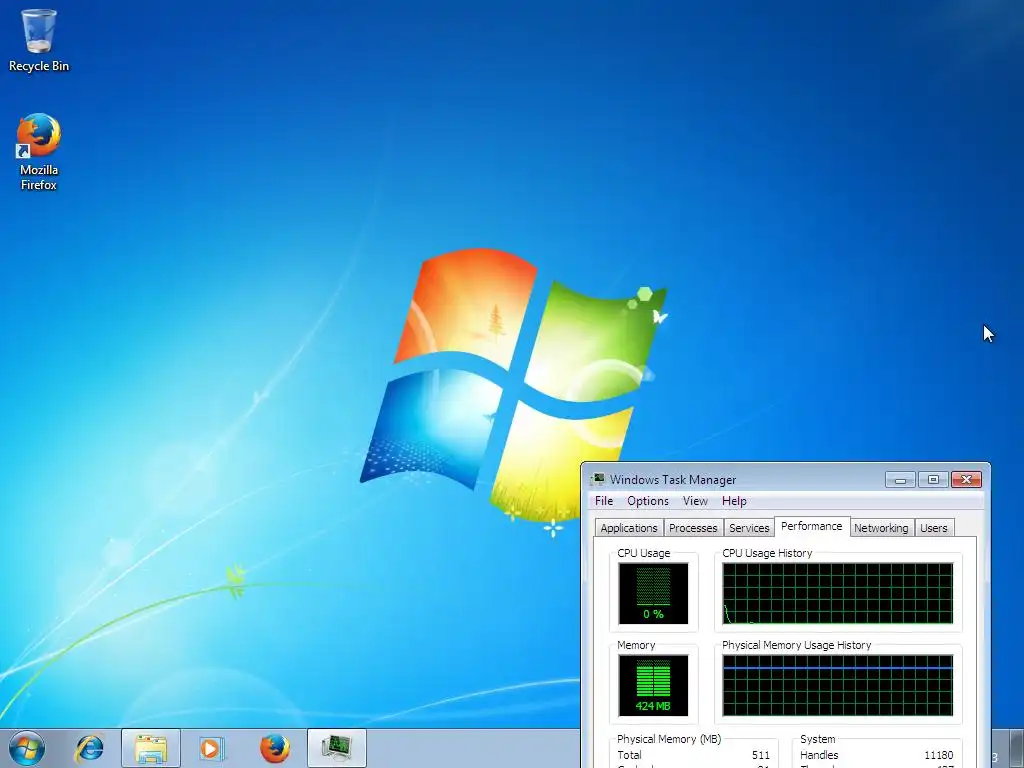Launch Windows Media Player from taskbar
This screenshot has width=1024, height=768.
[x=211, y=748]
